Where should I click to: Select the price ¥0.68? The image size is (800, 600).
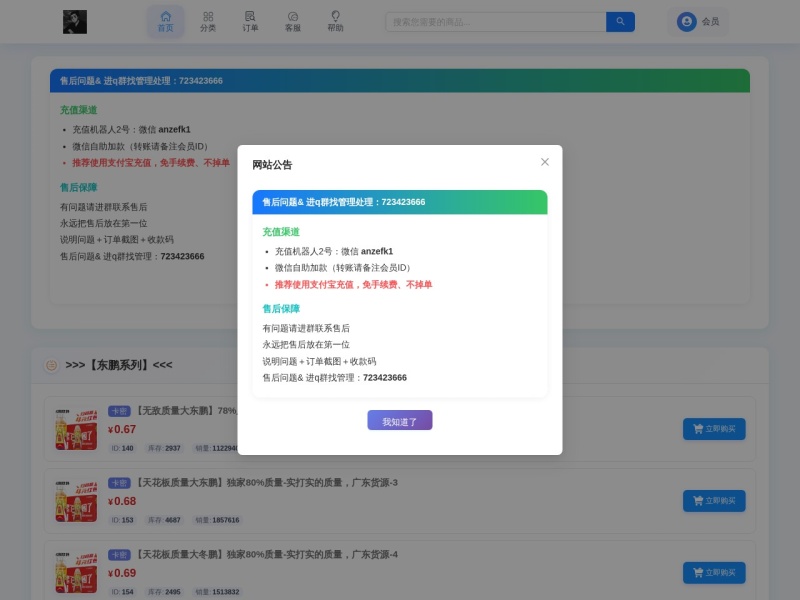[122, 502]
